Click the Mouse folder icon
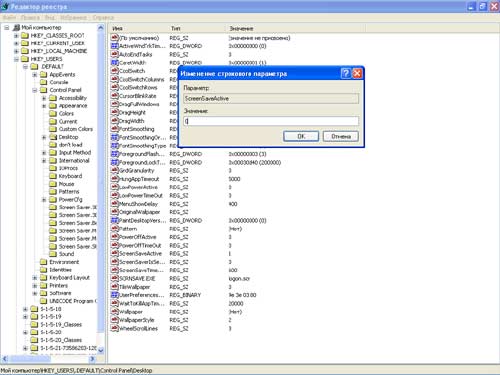This screenshot has width=500, height=375. (53, 184)
